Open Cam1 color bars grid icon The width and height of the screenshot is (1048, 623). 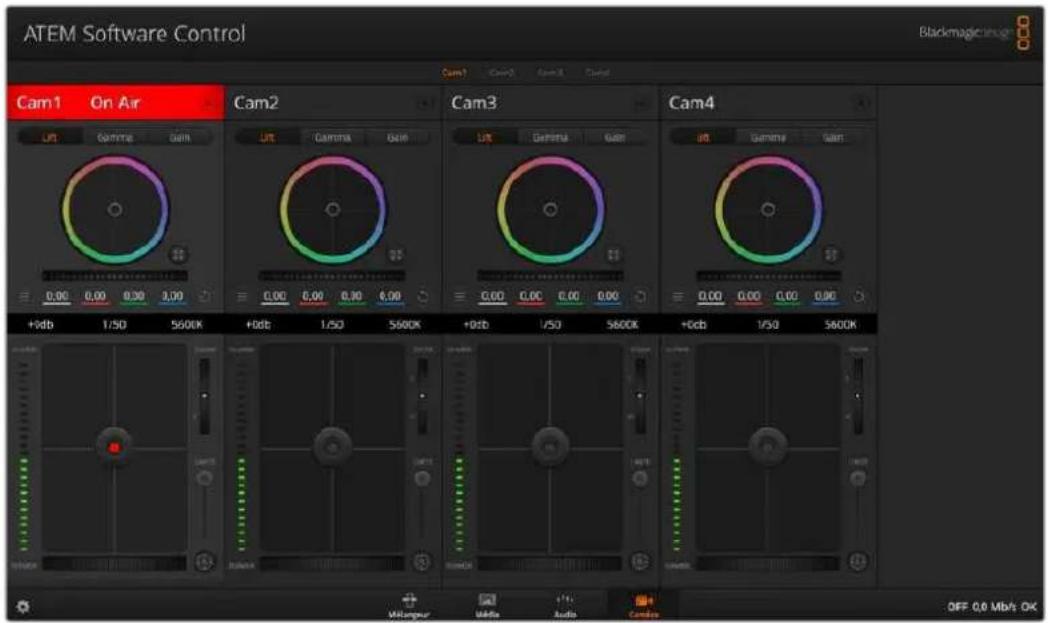(178, 254)
